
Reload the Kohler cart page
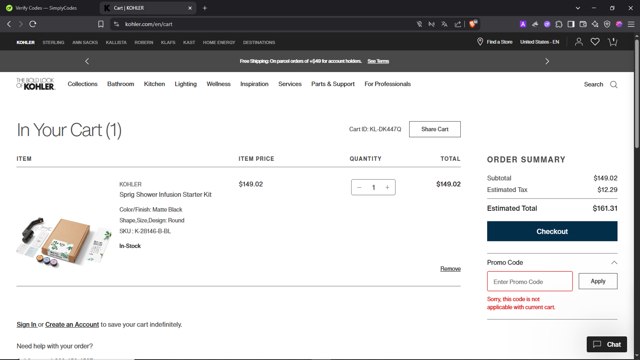33,24
